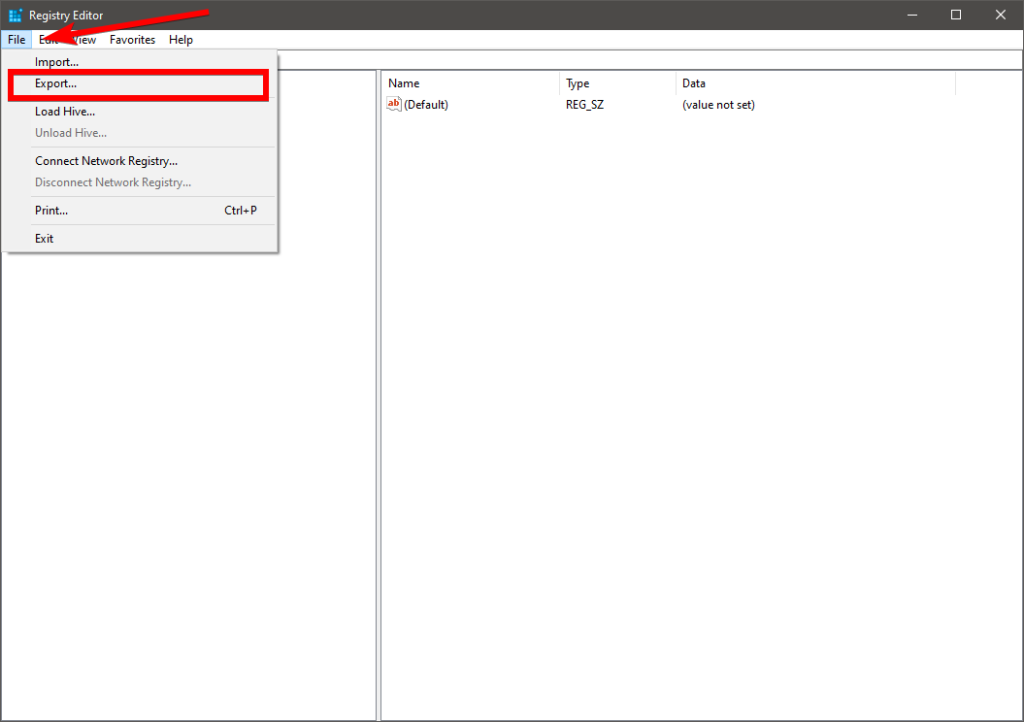Select Import from the File menu

pyautogui.click(x=56, y=61)
